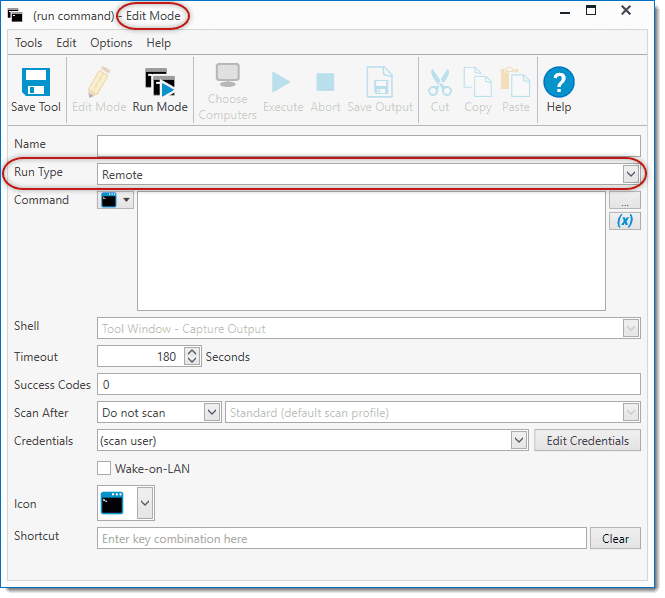Click the Edit Credentials button
665x598 pixels.
click(x=587, y=440)
